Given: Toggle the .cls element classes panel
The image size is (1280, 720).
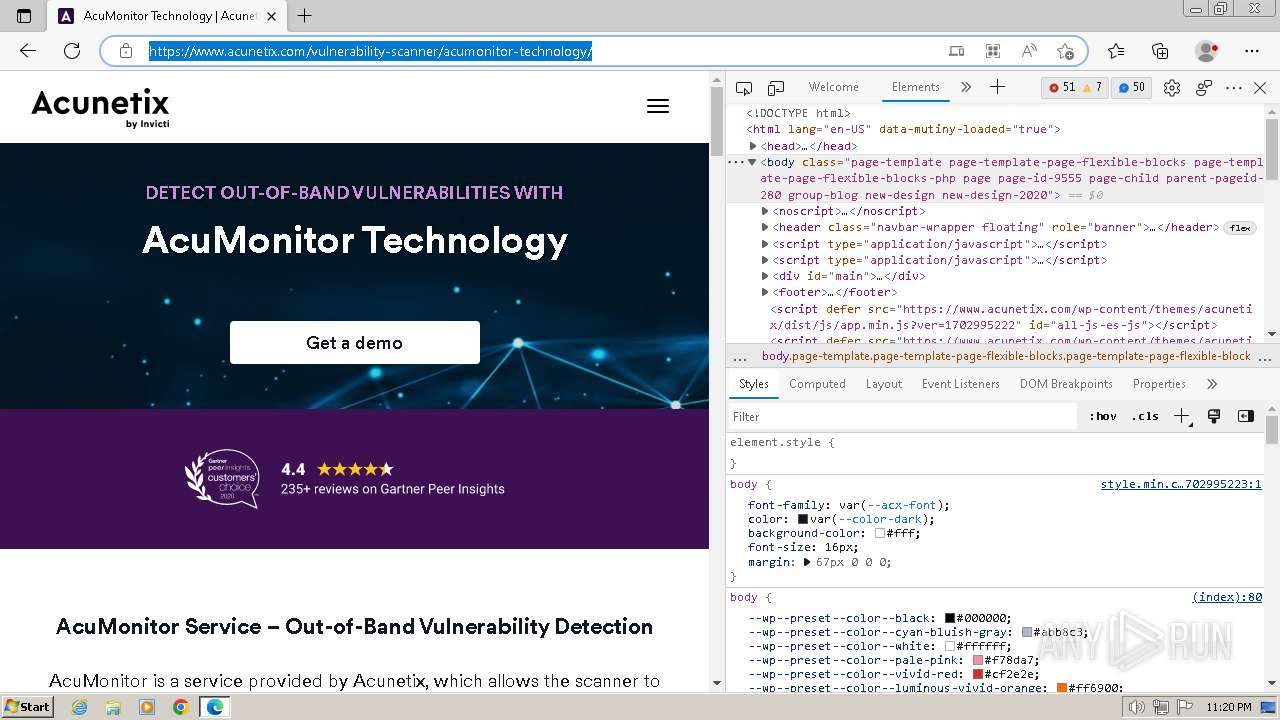Looking at the screenshot, I should [x=1145, y=416].
